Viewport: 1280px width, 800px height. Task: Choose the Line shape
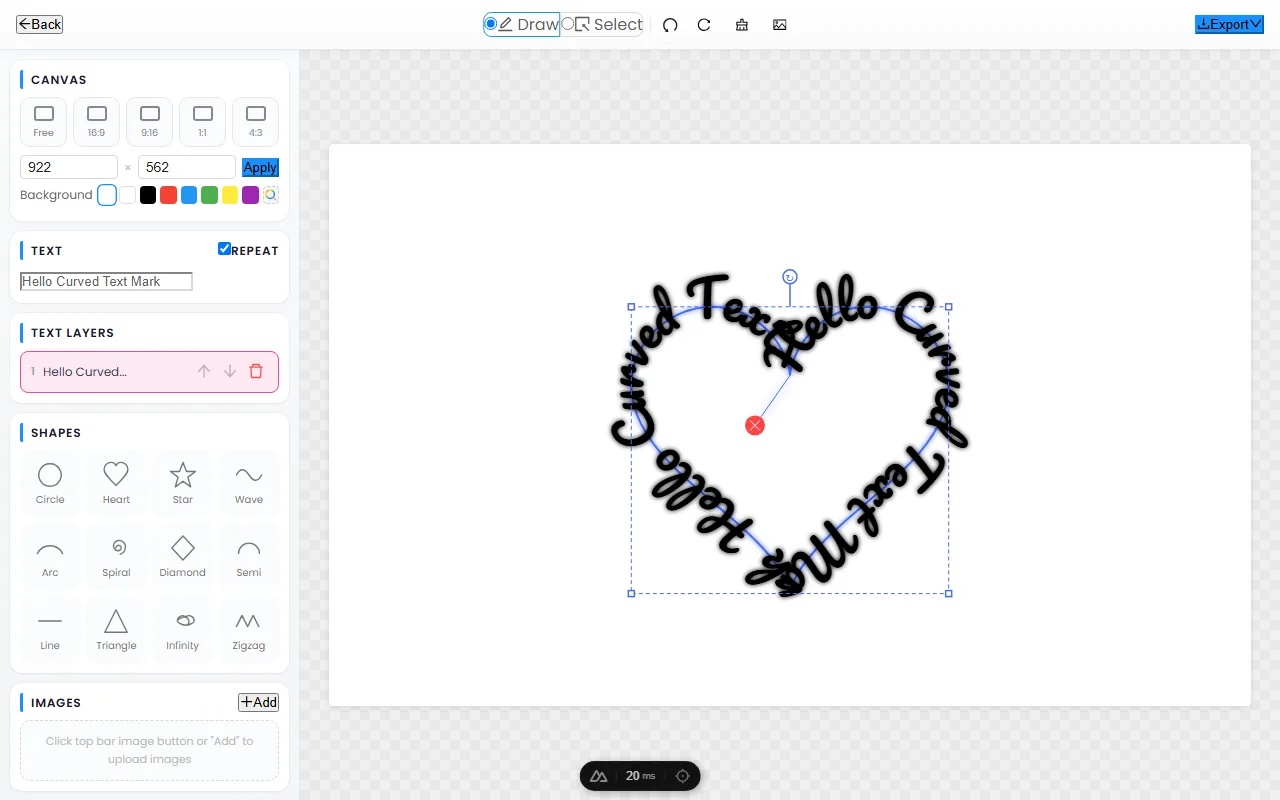tap(50, 629)
